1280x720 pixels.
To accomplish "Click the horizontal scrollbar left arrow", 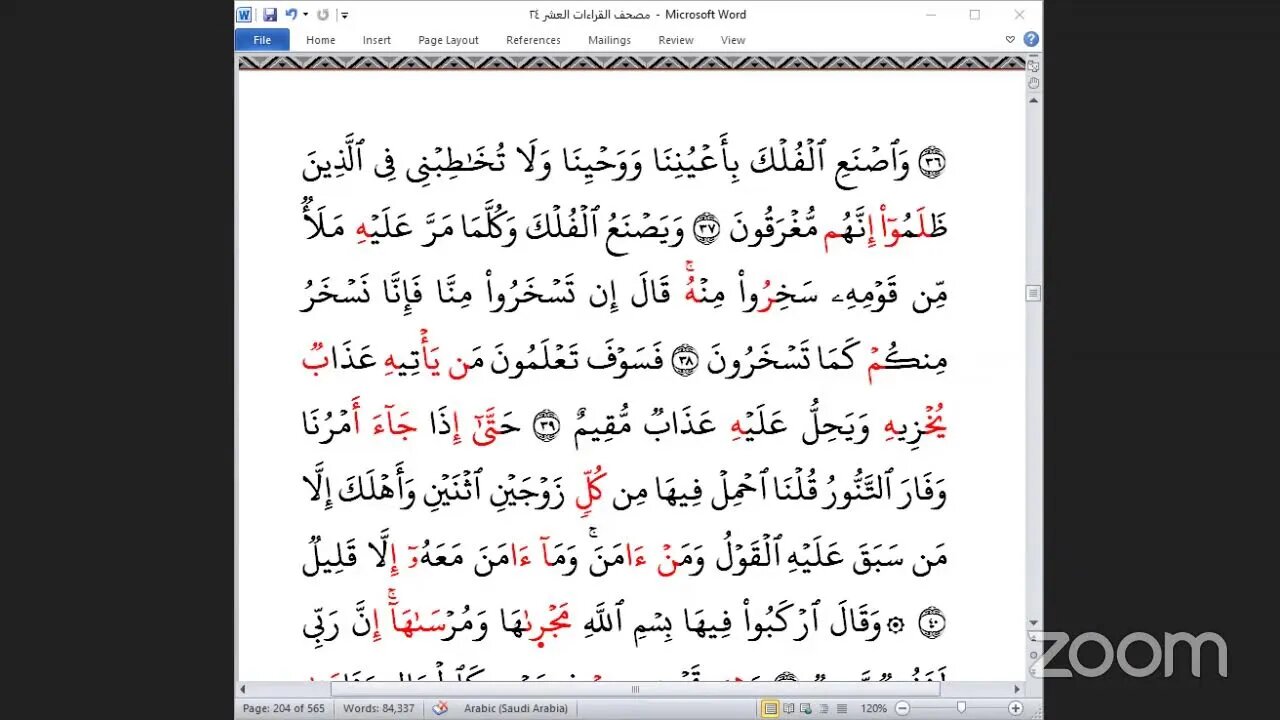I will pos(243,689).
